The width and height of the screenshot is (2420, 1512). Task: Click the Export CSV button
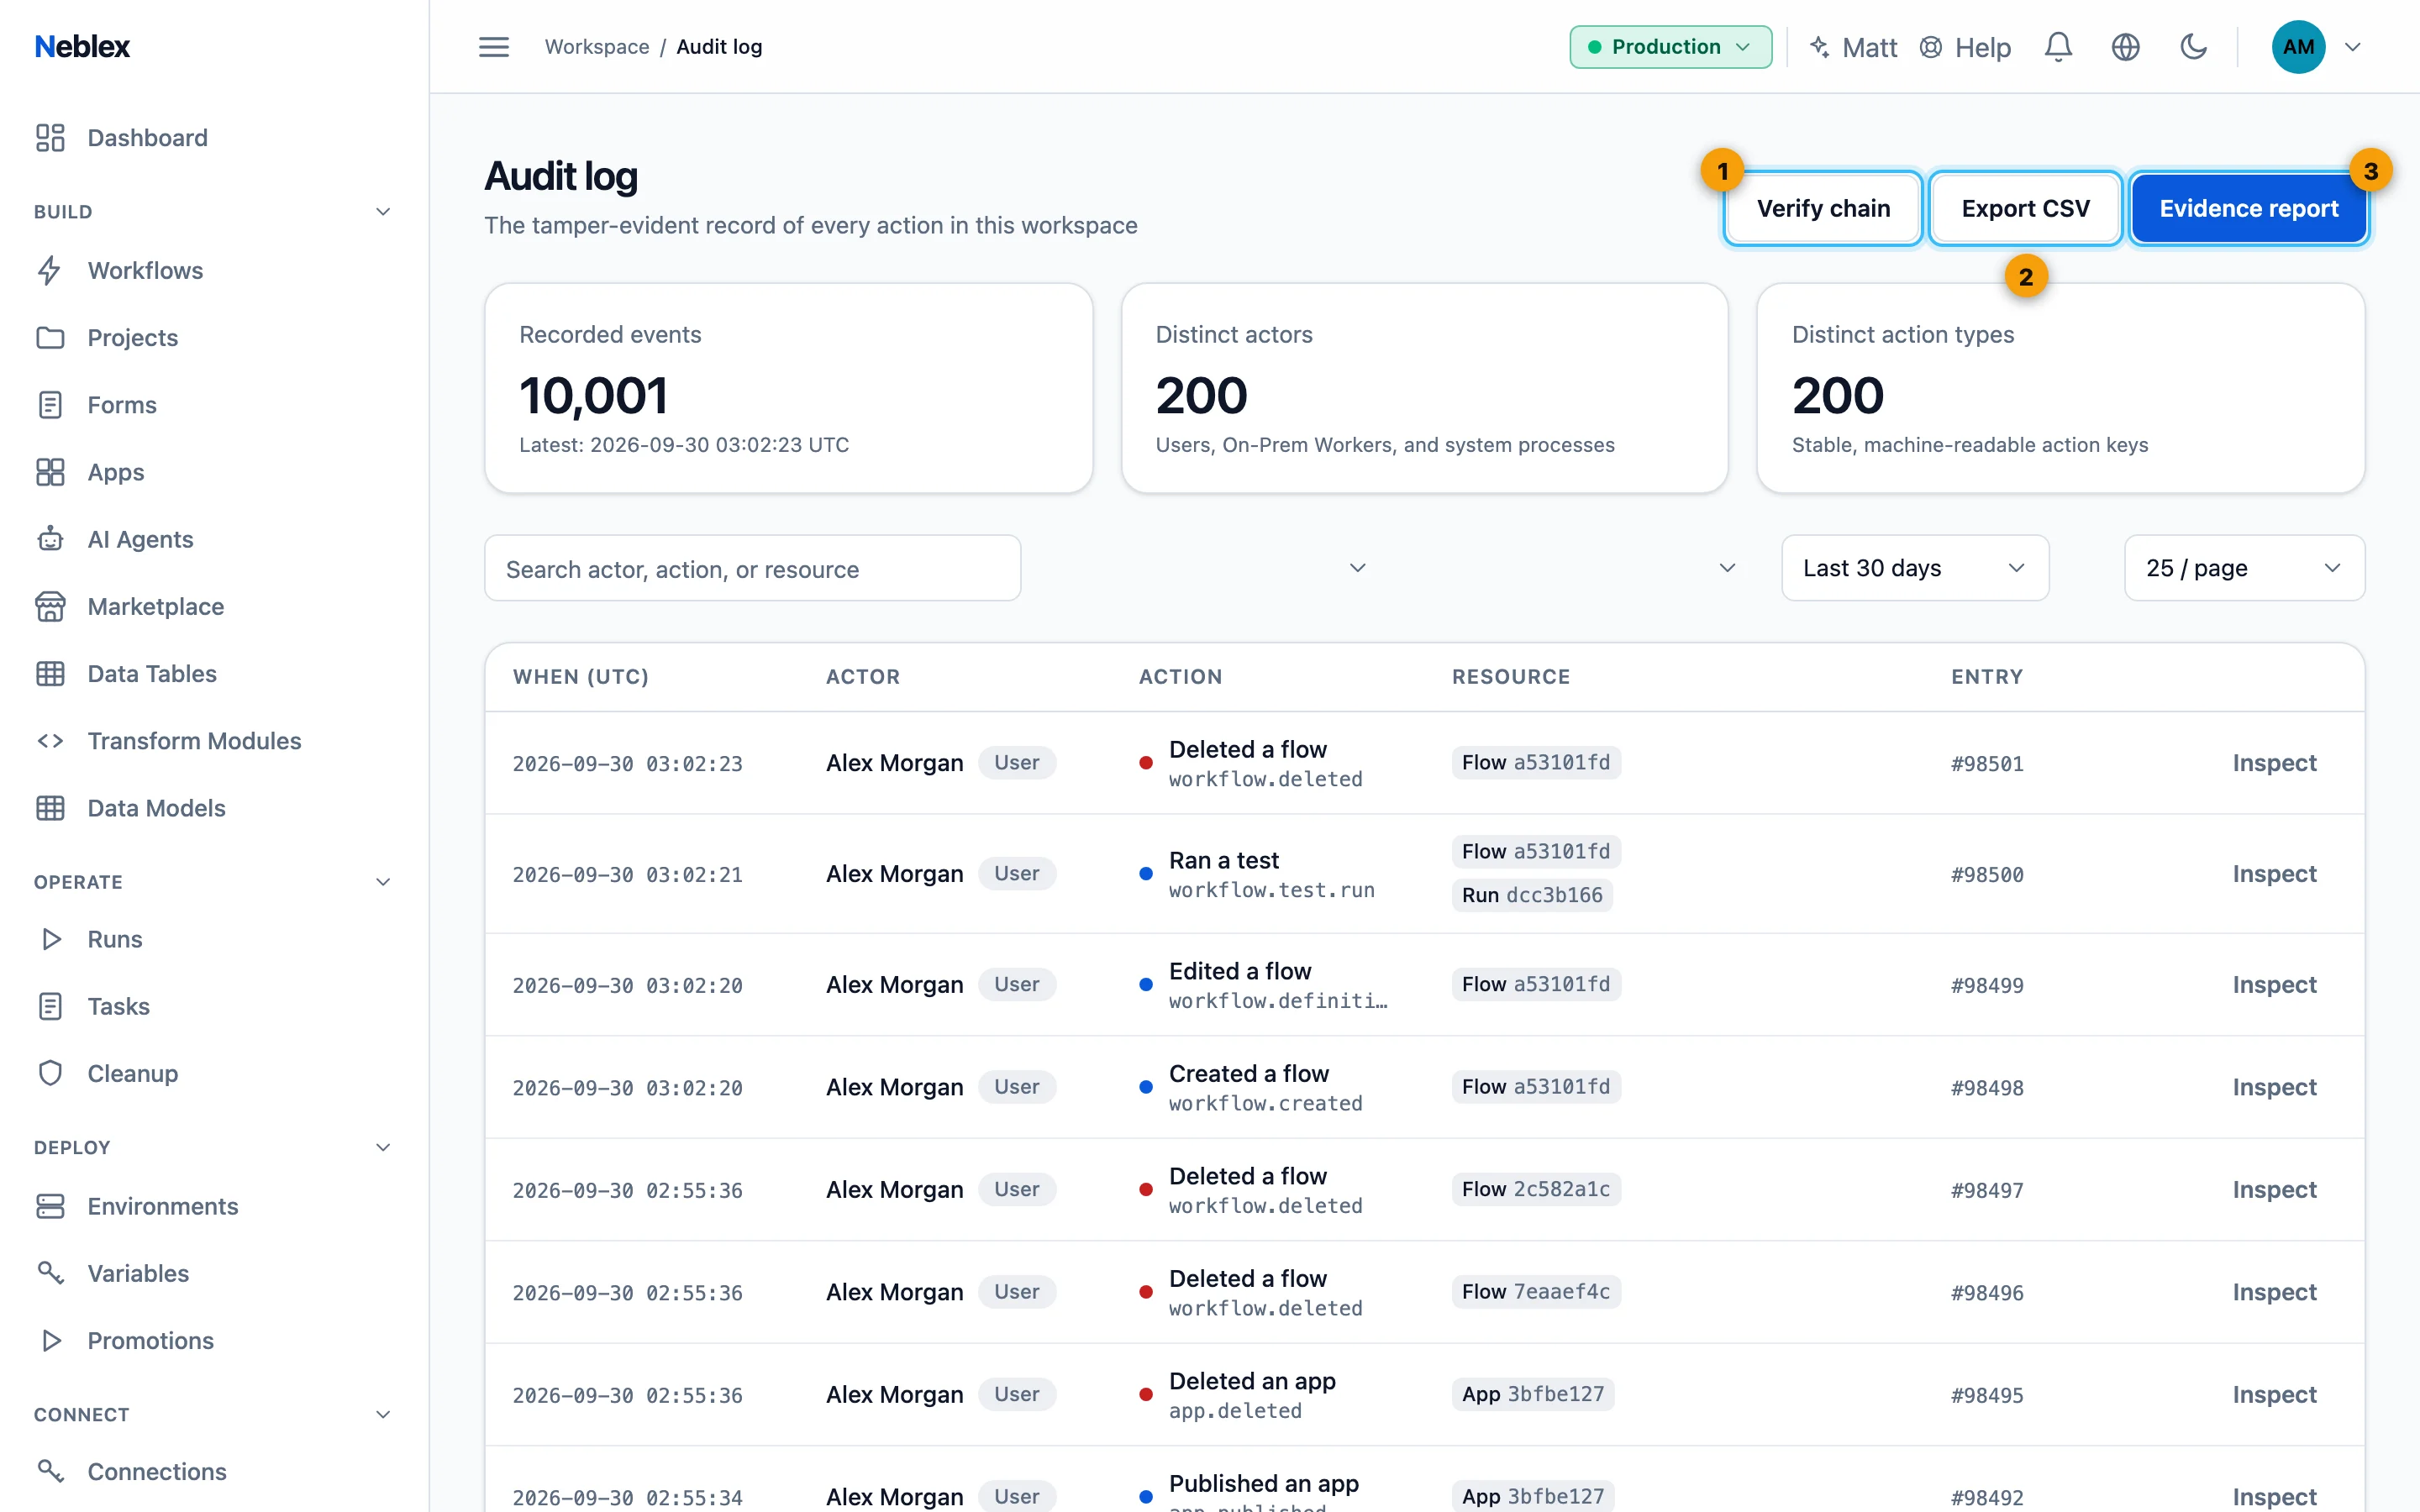point(2025,208)
